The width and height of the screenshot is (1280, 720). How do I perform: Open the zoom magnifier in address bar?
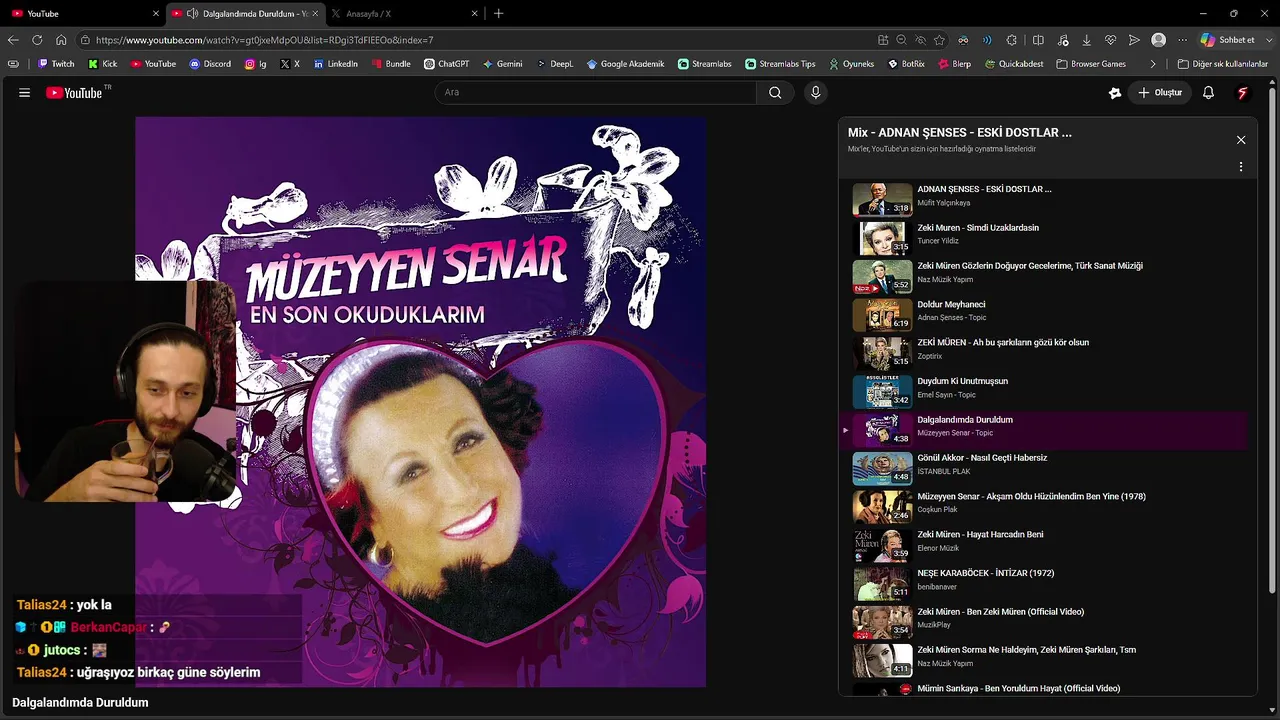[901, 40]
